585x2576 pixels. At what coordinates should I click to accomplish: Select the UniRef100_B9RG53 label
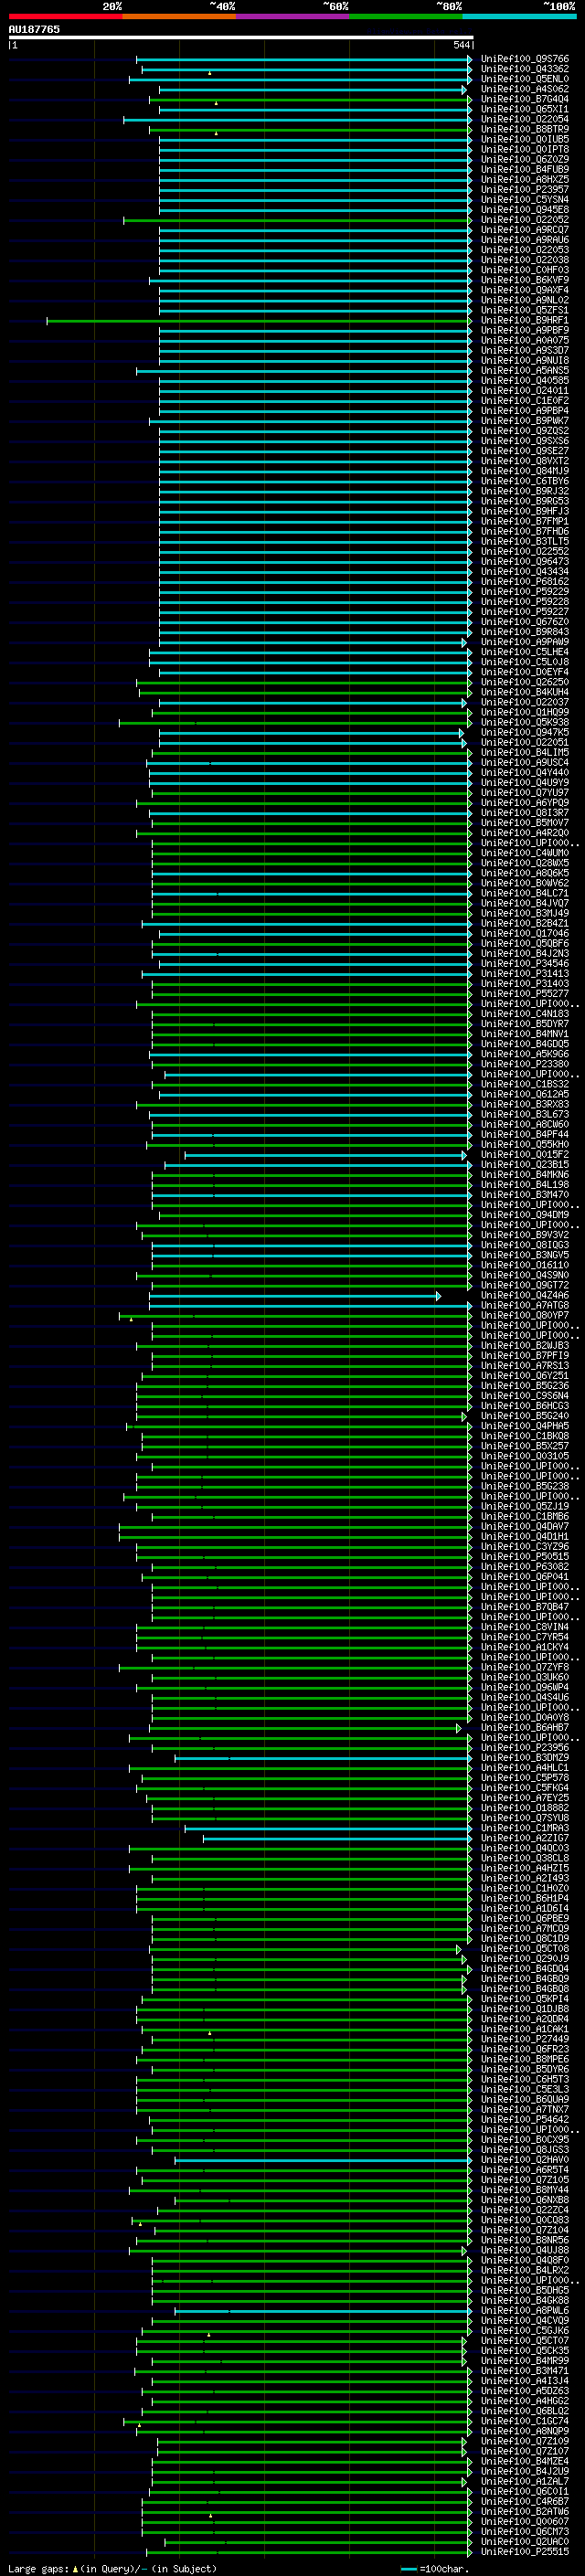[x=524, y=501]
